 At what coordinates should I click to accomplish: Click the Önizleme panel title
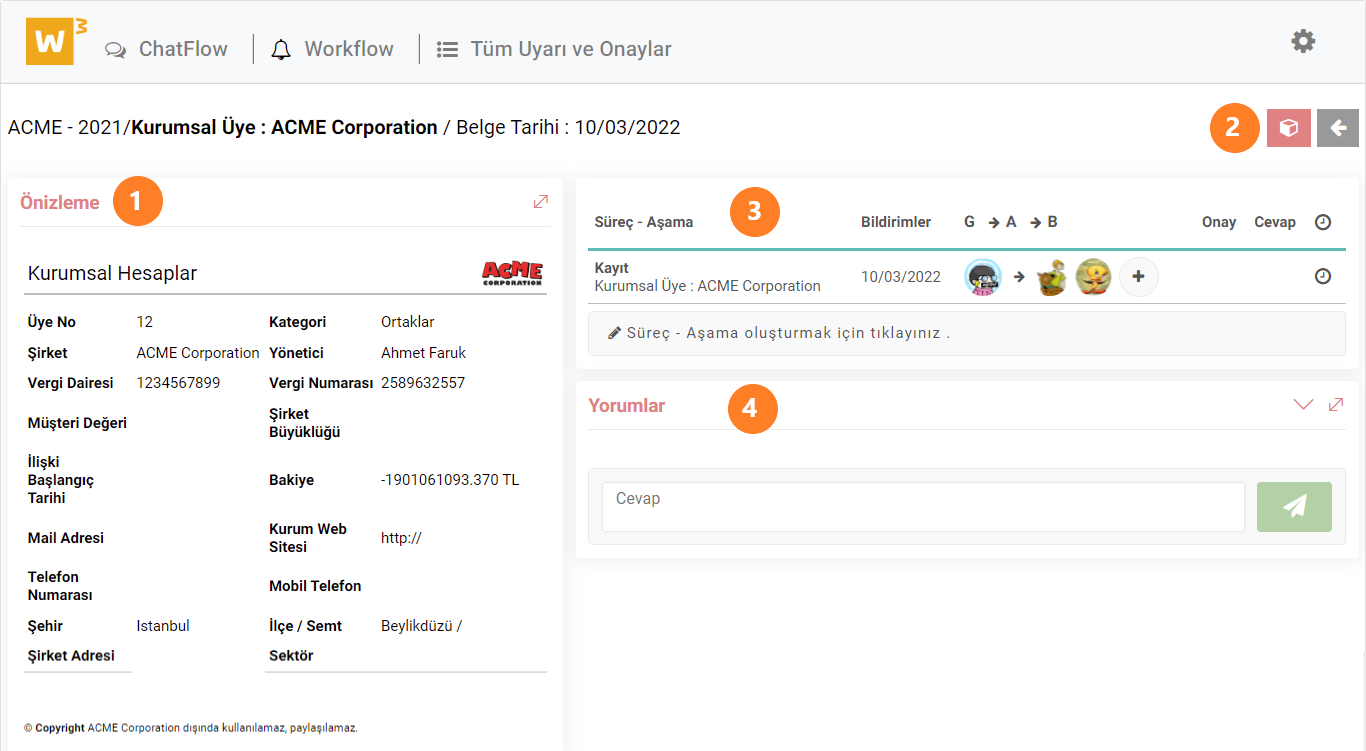pyautogui.click(x=60, y=203)
